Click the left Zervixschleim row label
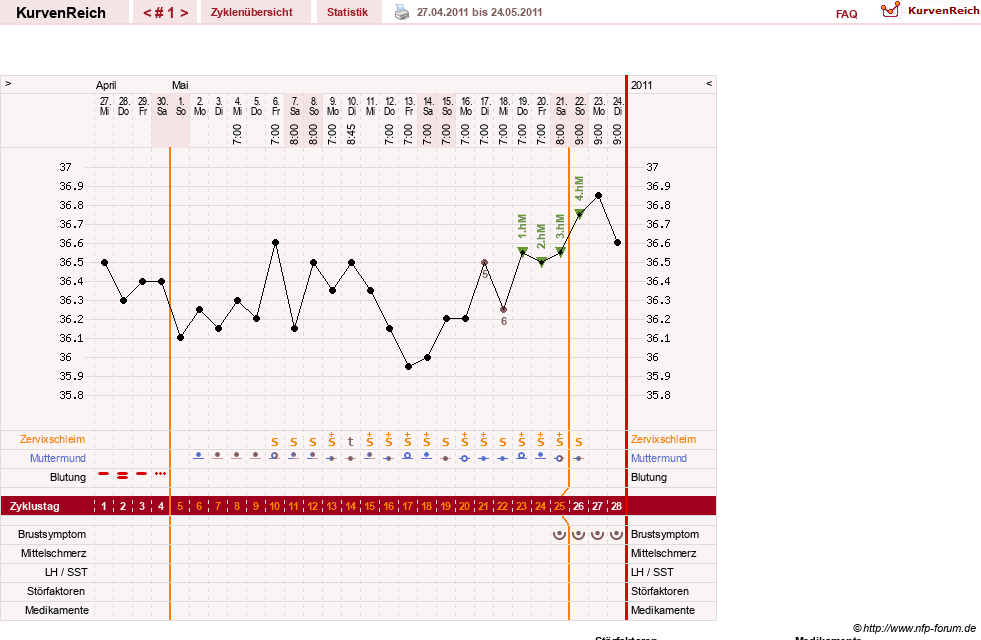 (53, 439)
